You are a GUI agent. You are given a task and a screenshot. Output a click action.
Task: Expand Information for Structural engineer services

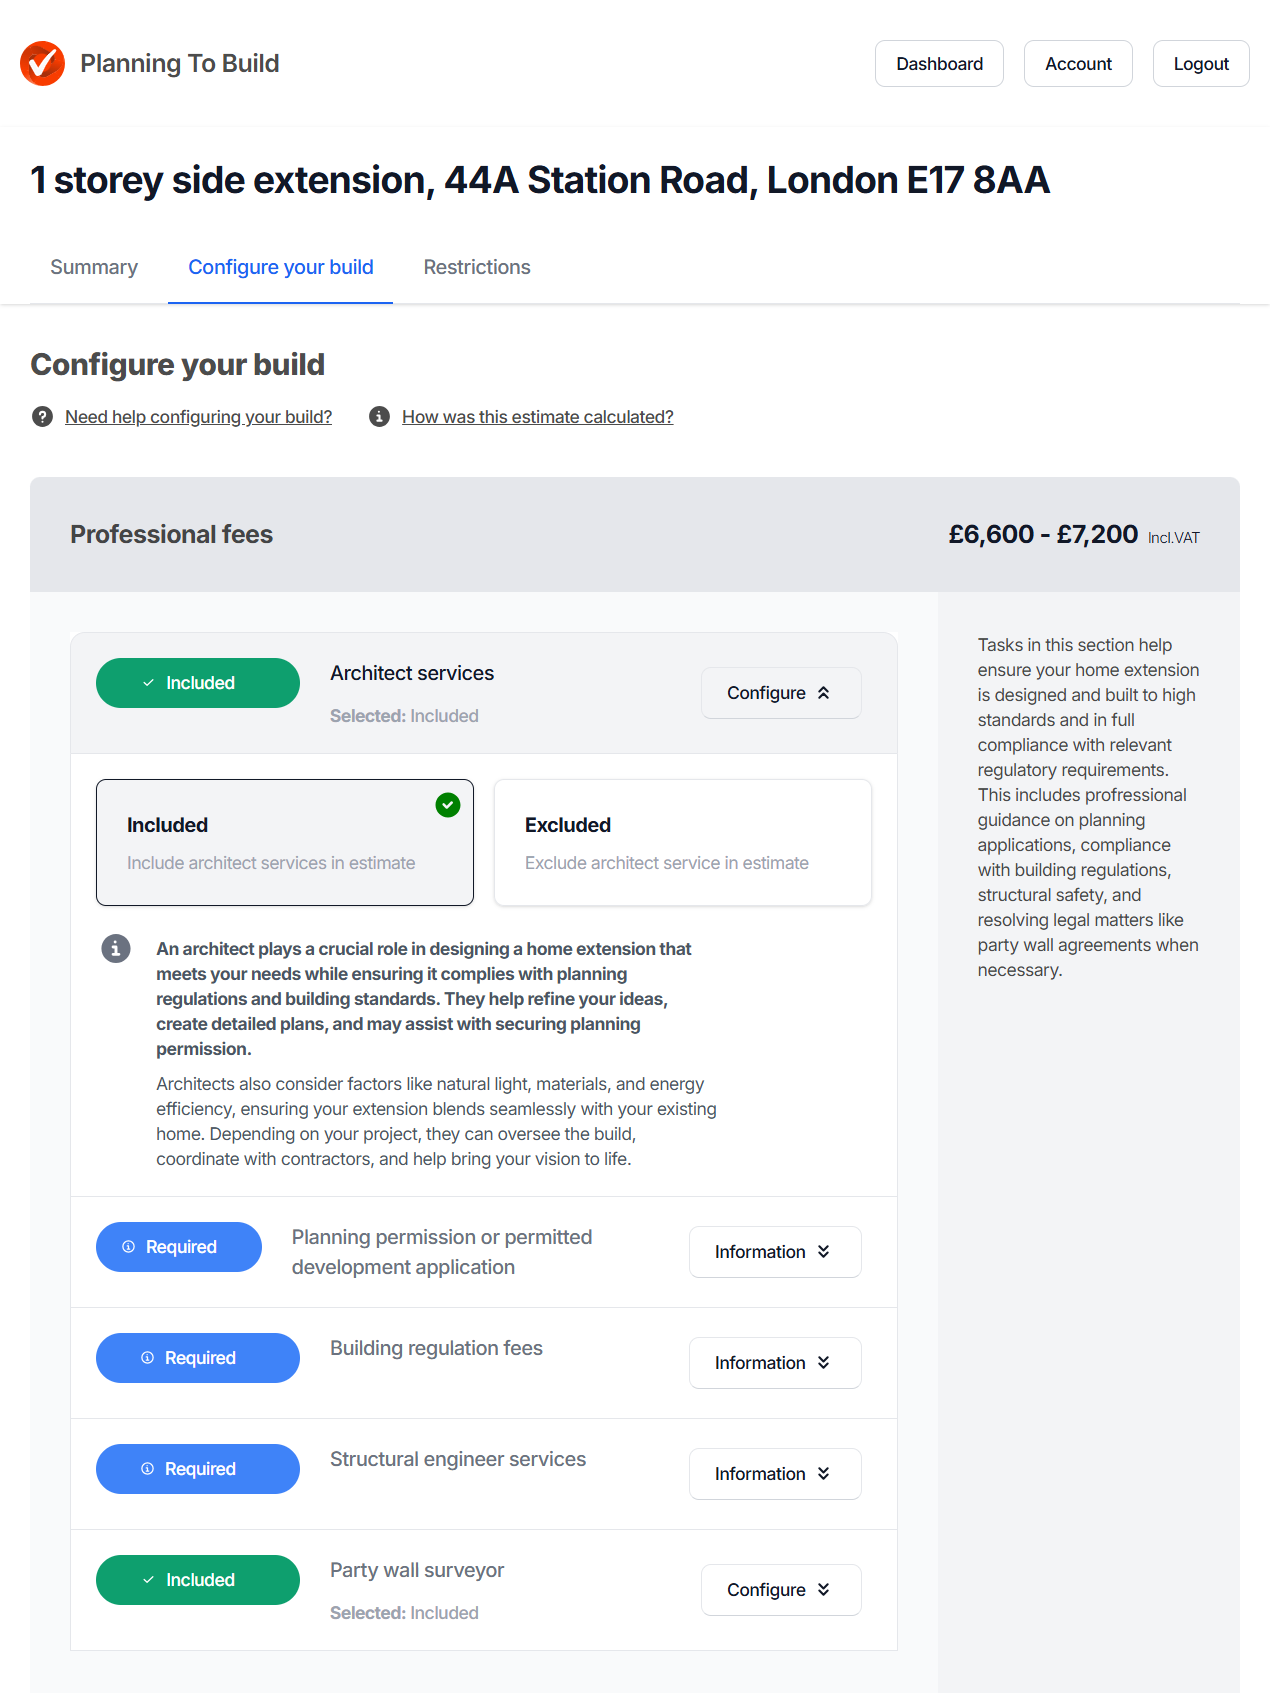(774, 1474)
